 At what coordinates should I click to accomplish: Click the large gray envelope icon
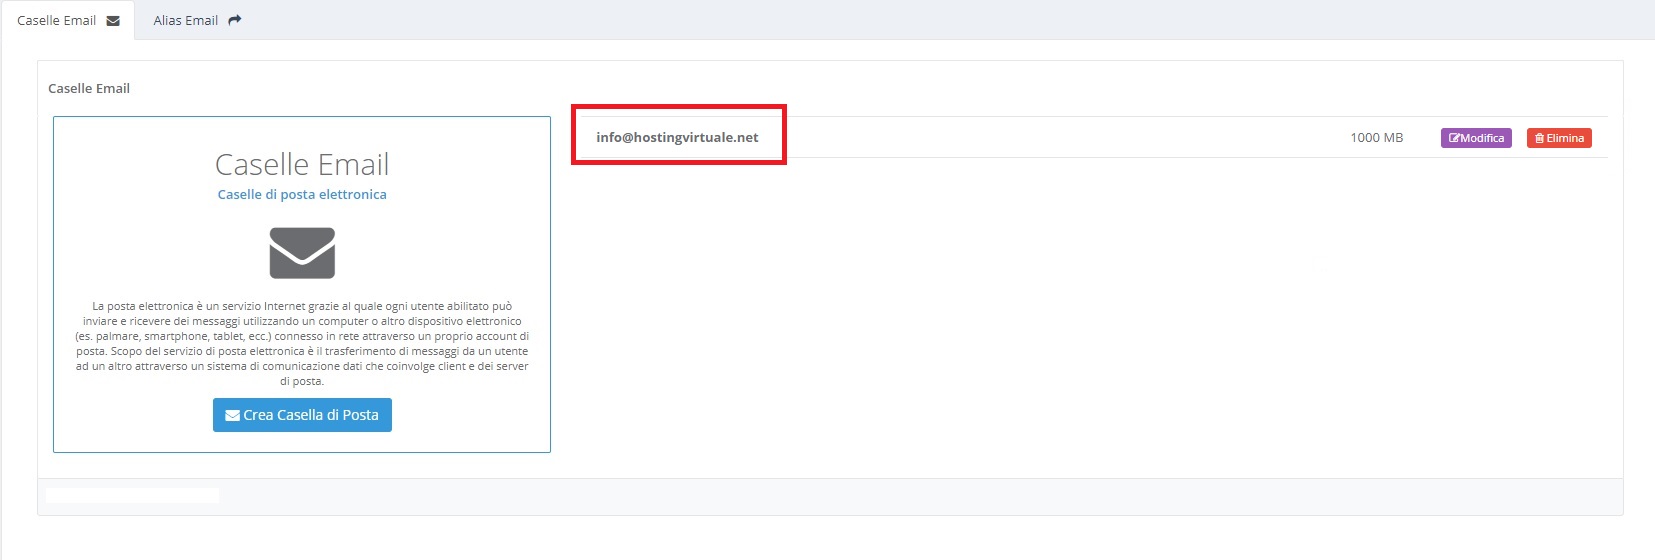(302, 253)
